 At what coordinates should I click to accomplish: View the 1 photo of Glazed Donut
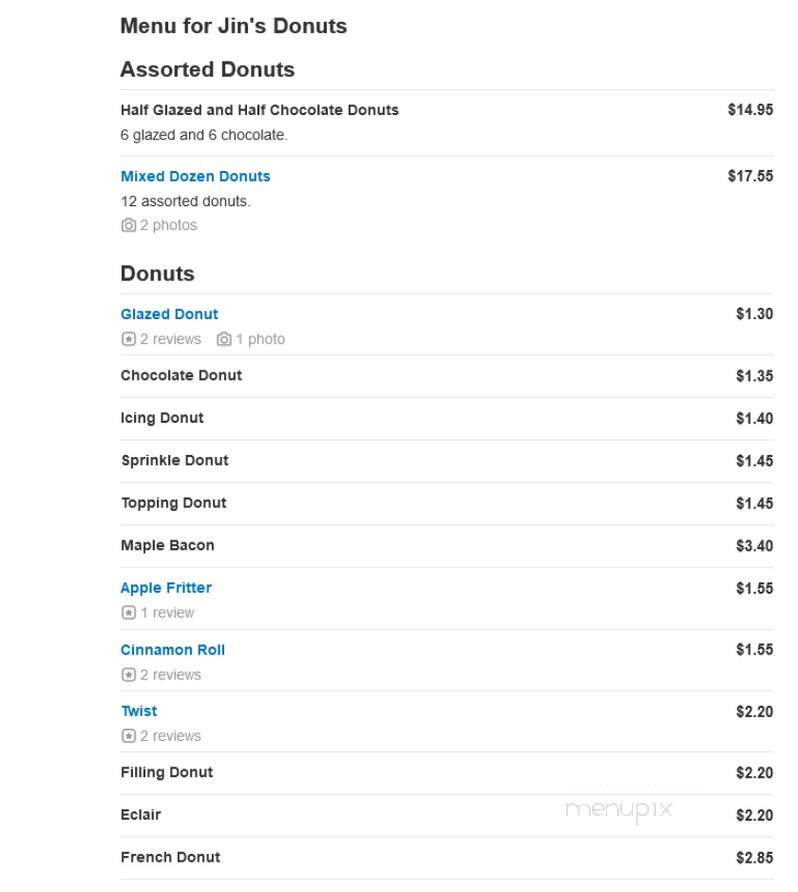pyautogui.click(x=261, y=339)
